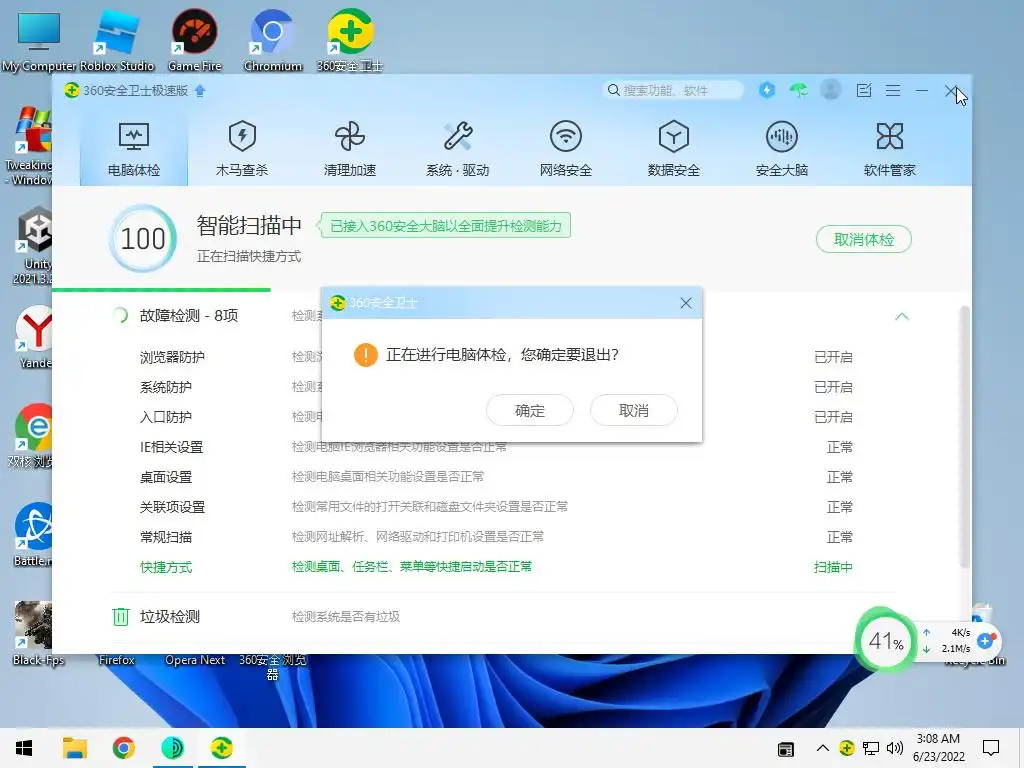Select the 浏览器防护 row
Viewport: 1024px width, 768px height.
click(495, 357)
